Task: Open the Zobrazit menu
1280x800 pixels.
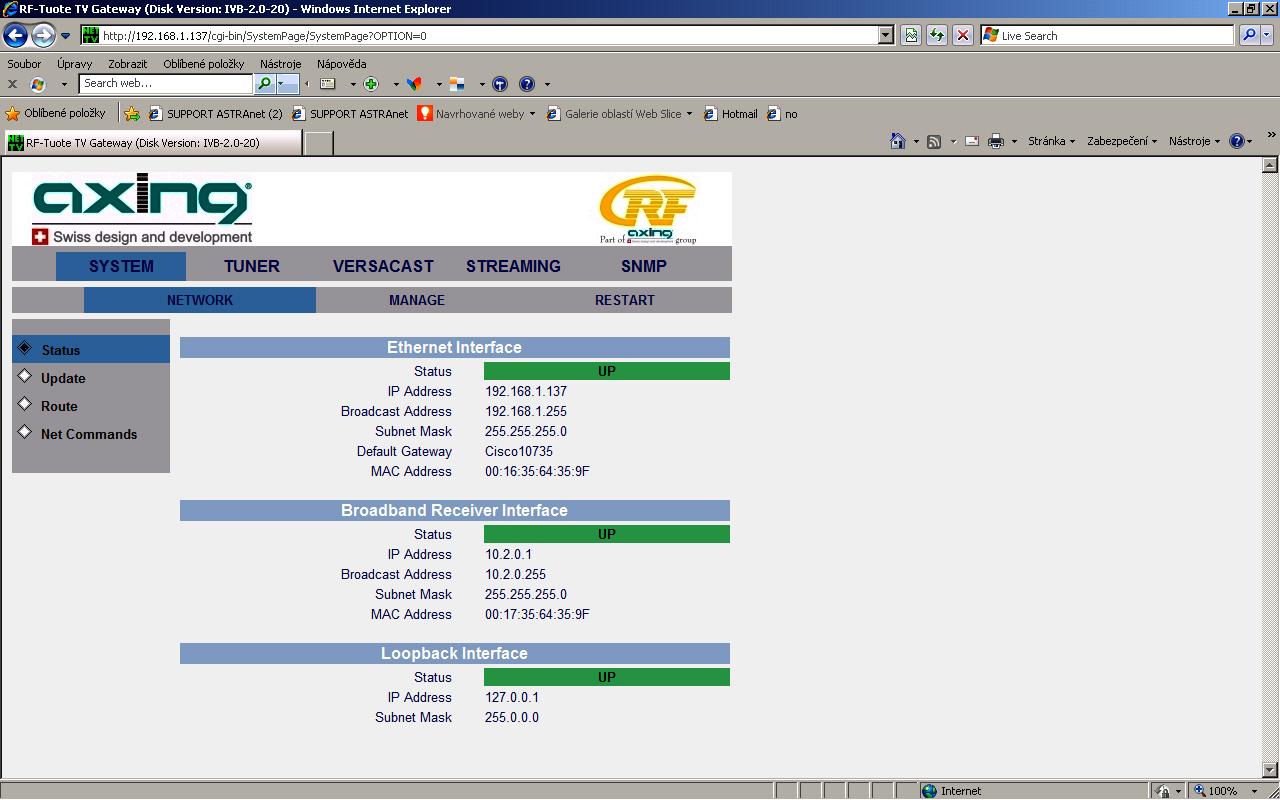Action: (x=128, y=64)
